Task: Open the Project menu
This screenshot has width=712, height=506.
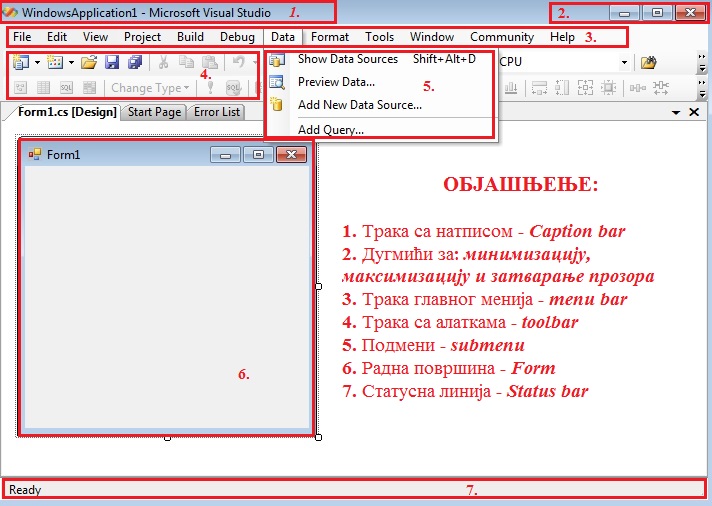Action: pos(142,37)
